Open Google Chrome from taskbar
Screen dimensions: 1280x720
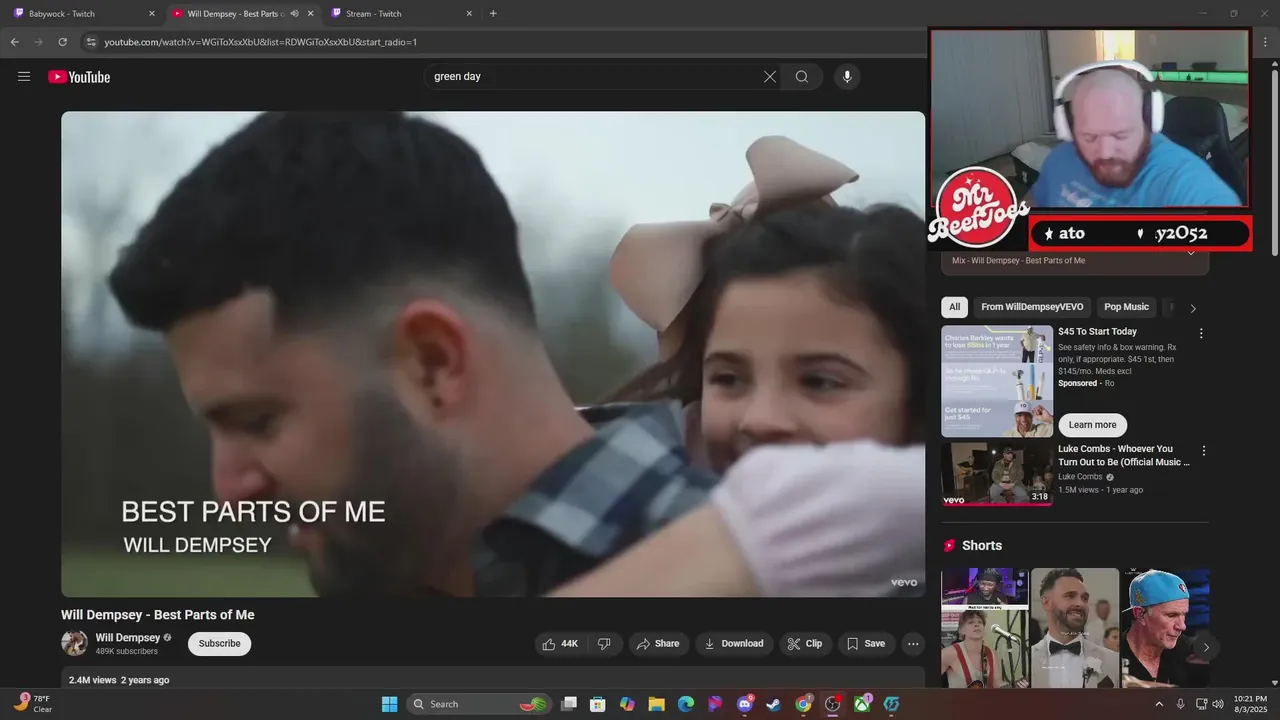(803, 704)
